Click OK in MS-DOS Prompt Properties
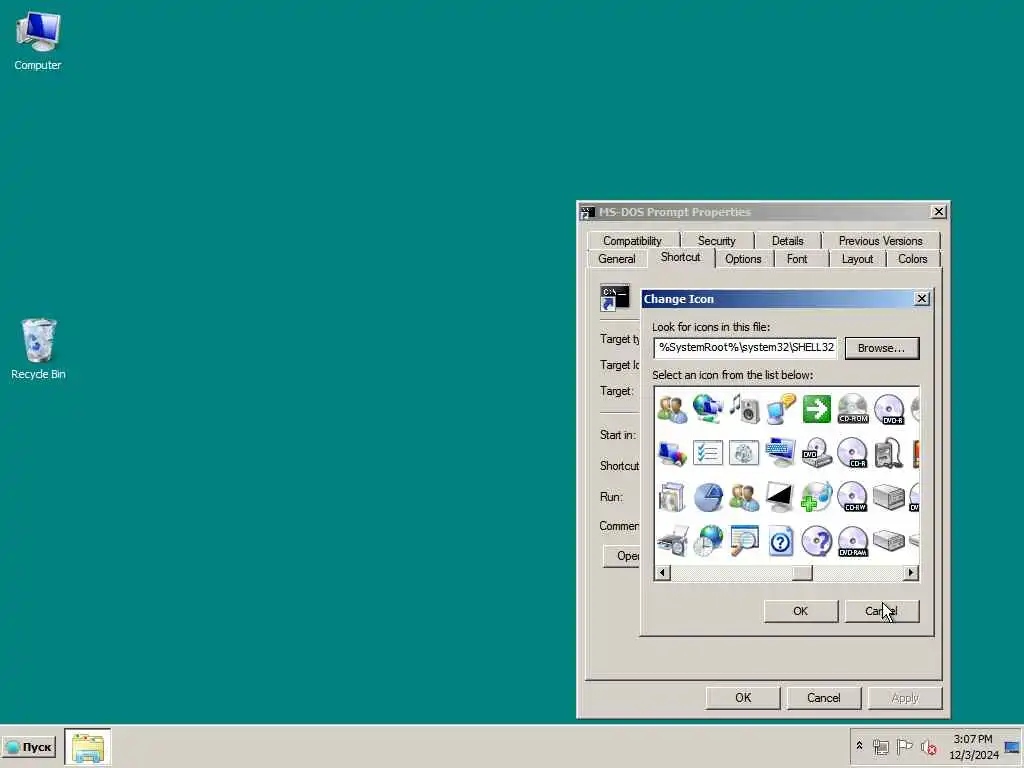The height and width of the screenshot is (768, 1024). [743, 697]
